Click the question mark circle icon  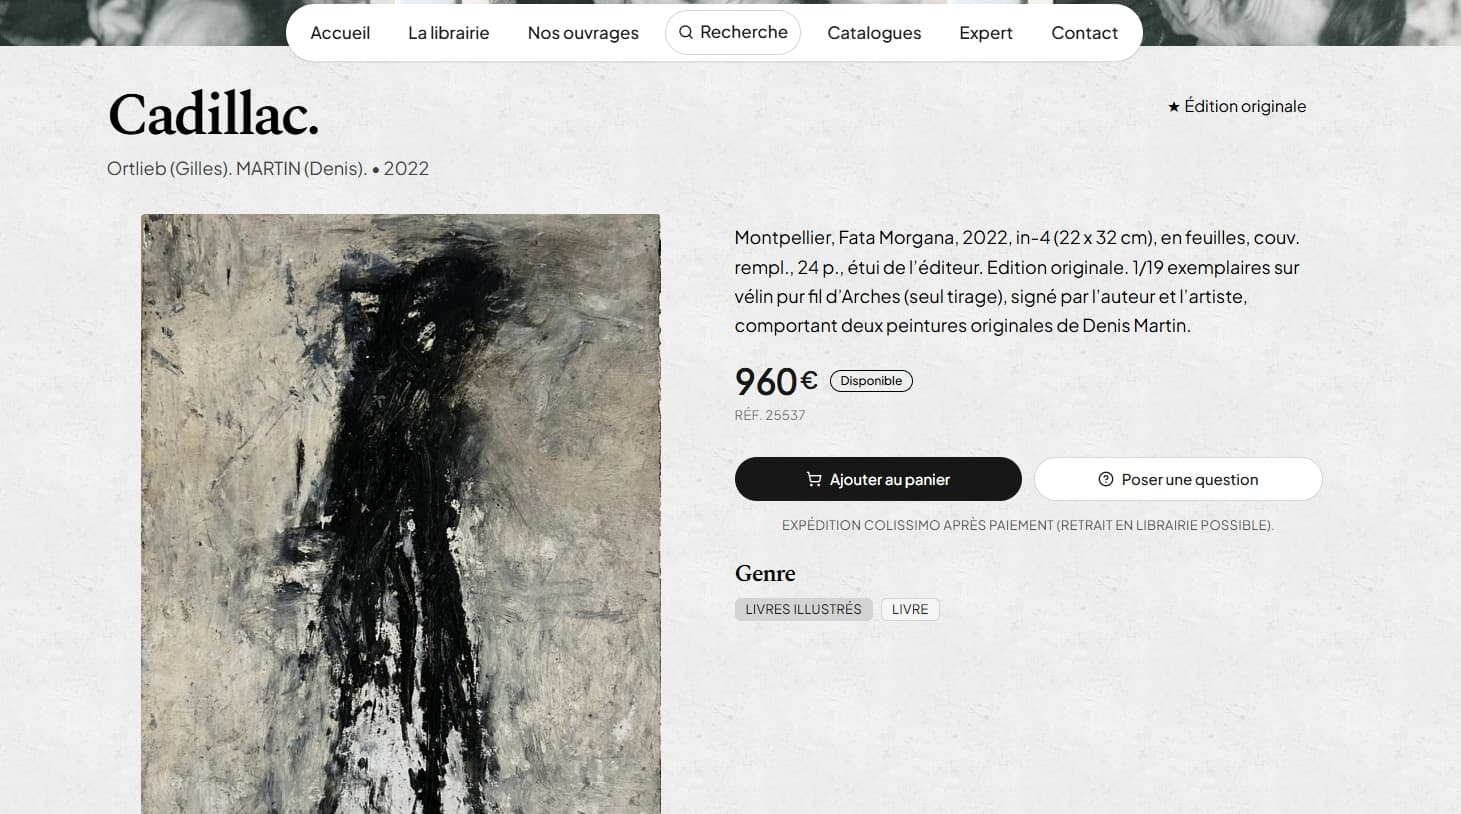click(1105, 479)
